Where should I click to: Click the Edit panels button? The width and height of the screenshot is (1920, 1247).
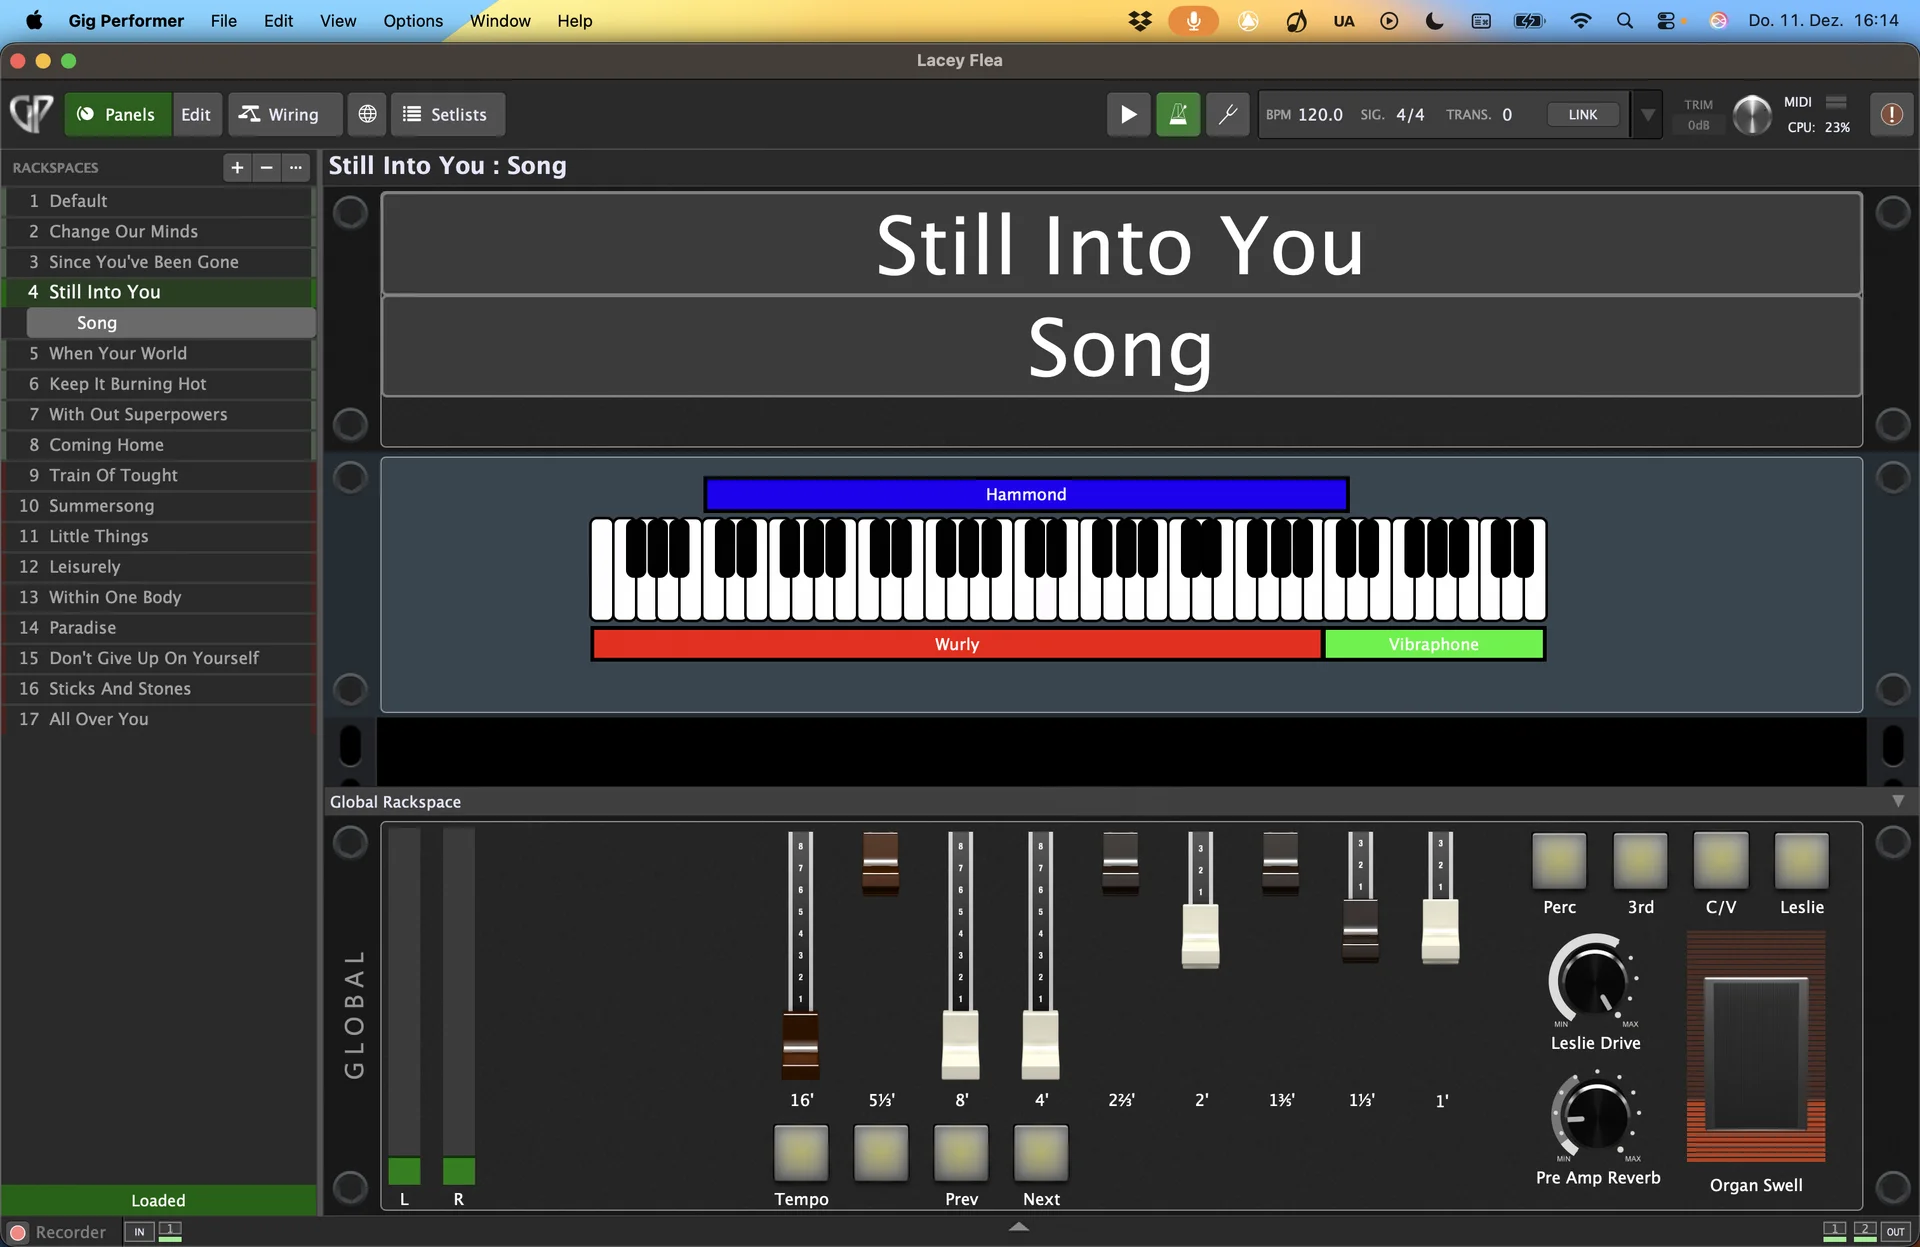[x=196, y=114]
